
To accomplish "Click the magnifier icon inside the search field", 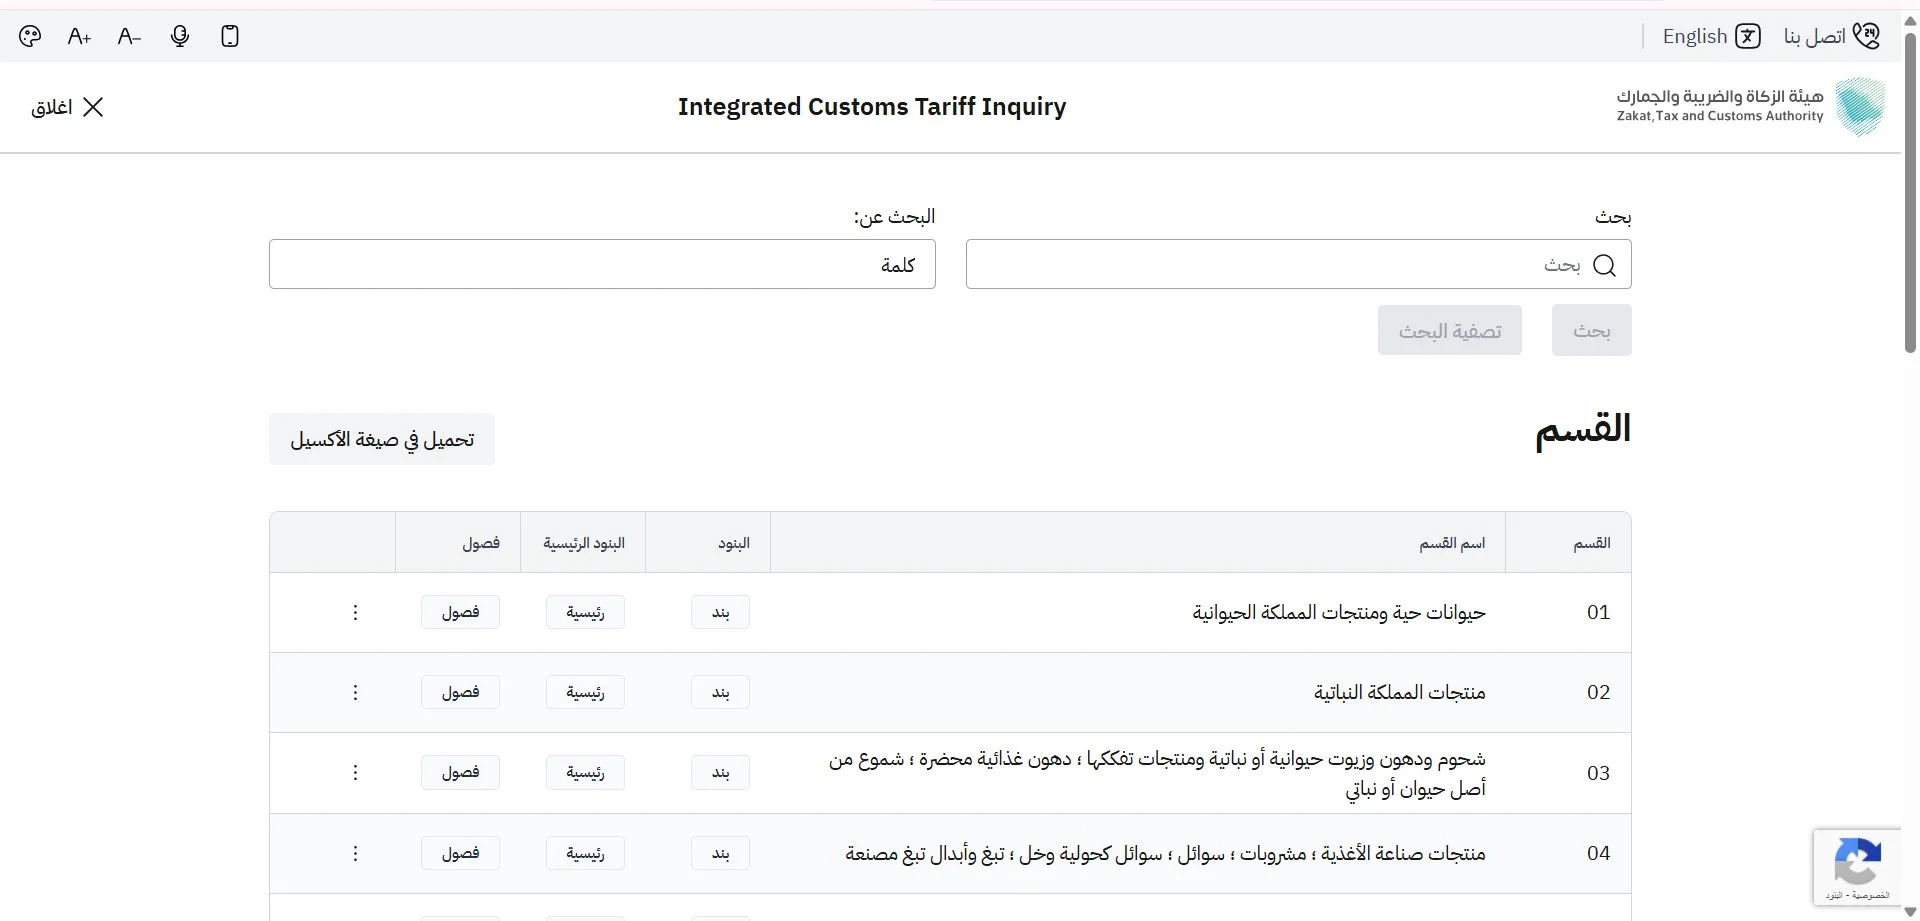I will (x=1606, y=265).
